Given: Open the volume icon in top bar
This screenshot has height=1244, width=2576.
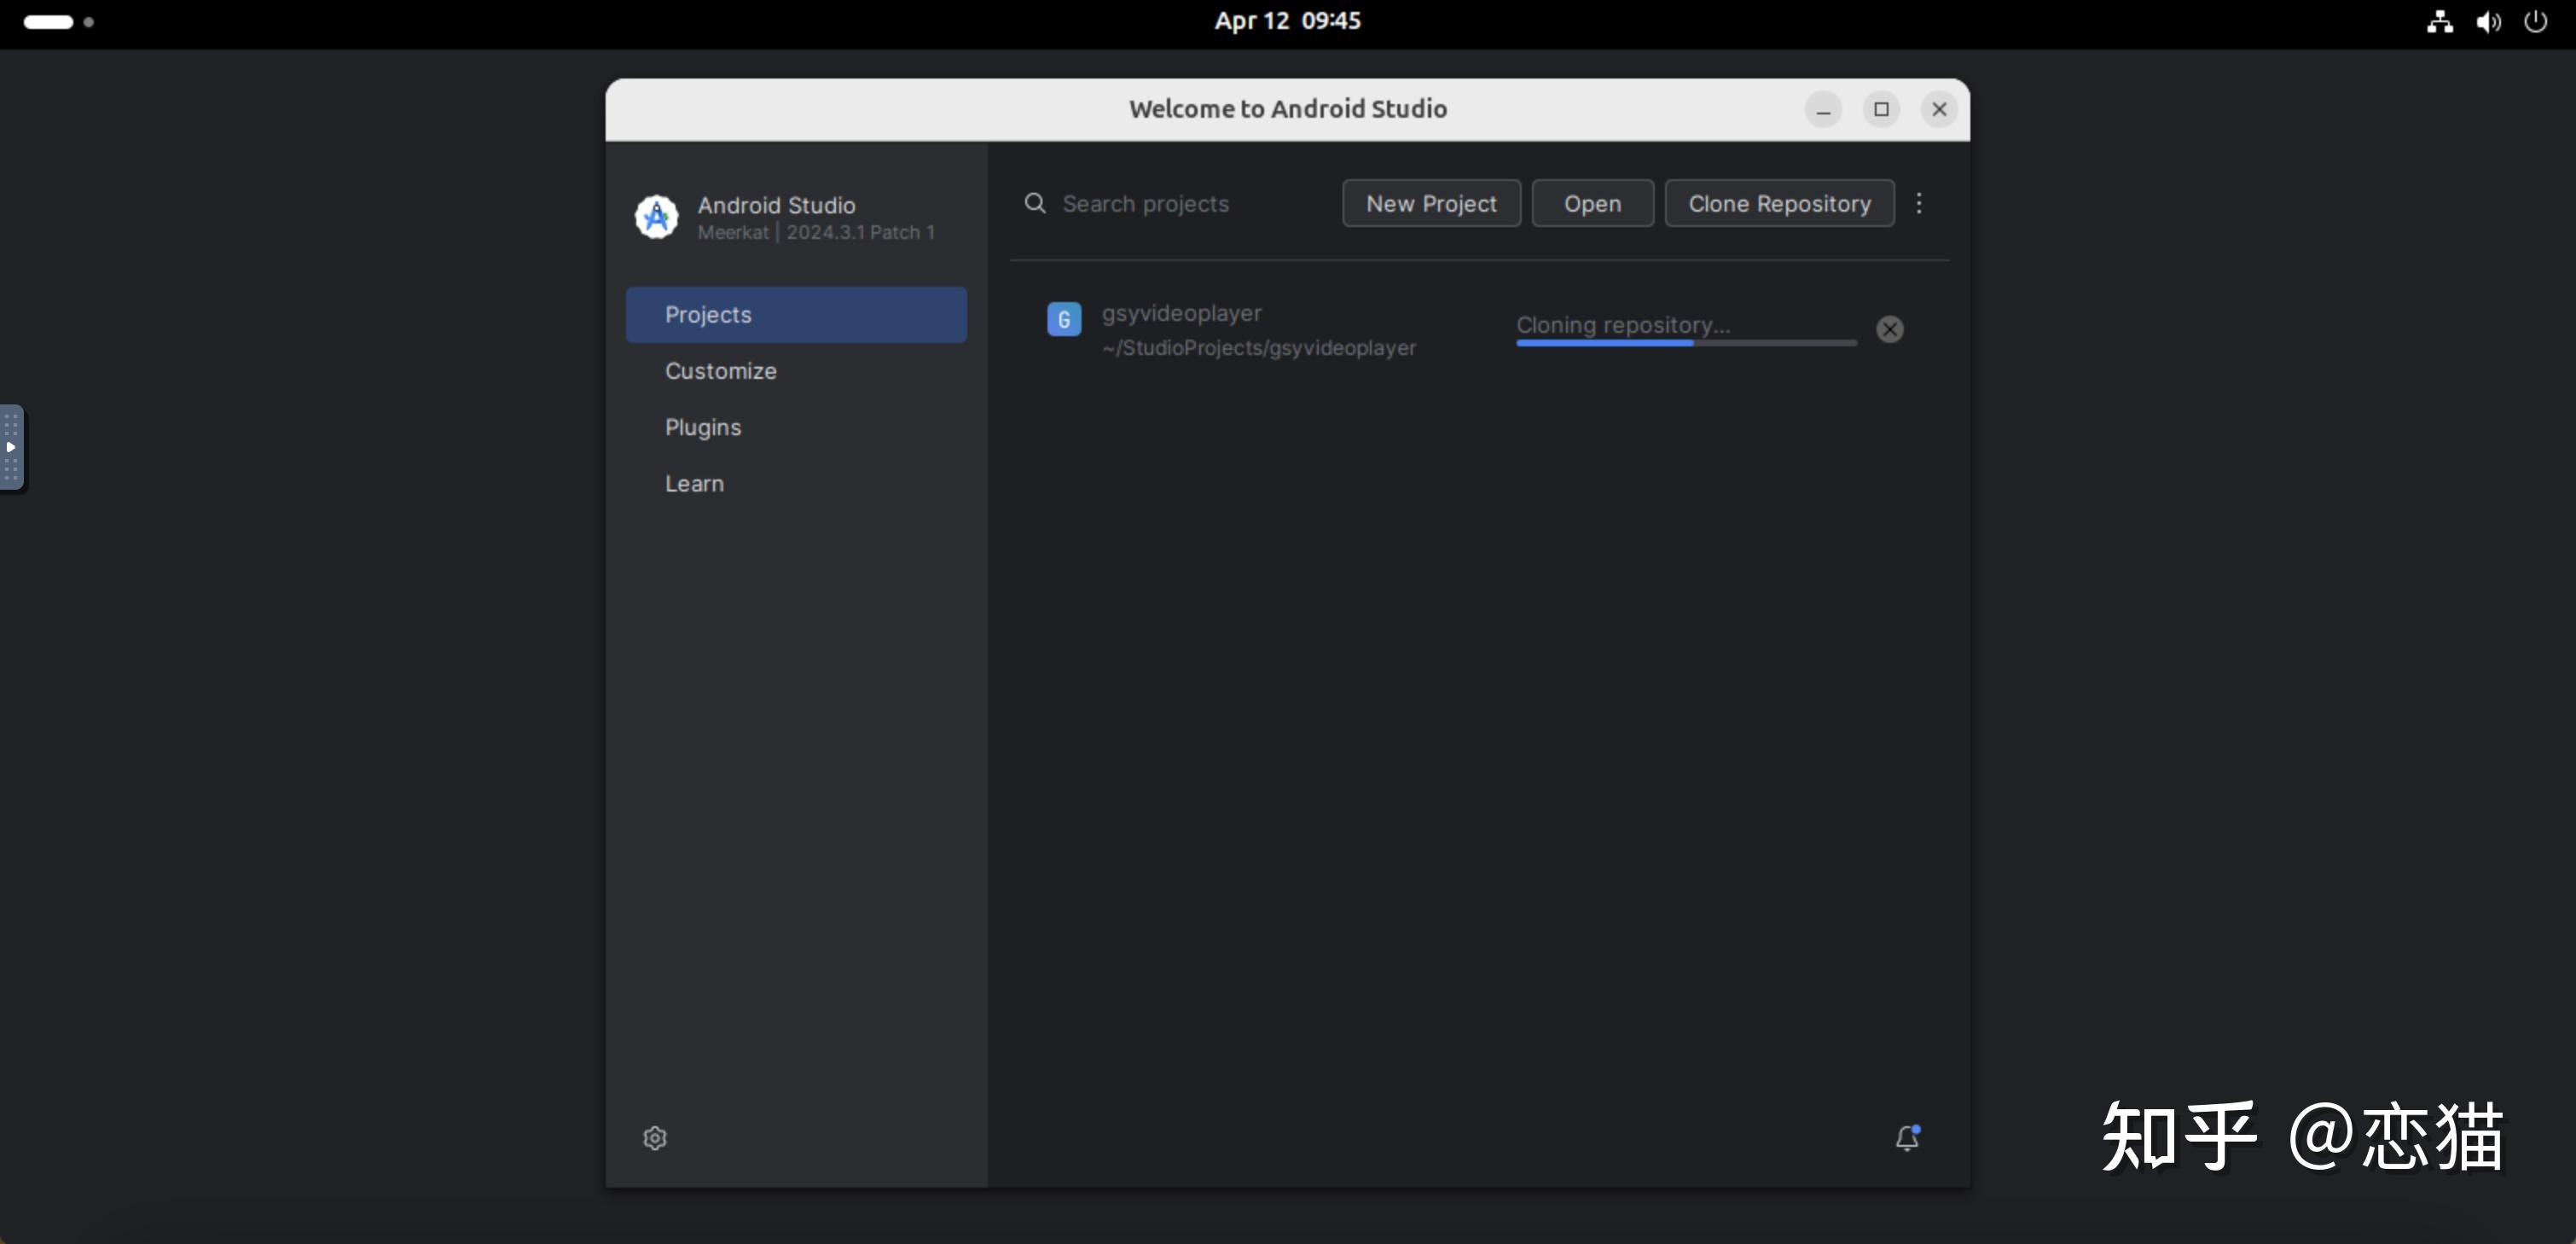Looking at the screenshot, I should [2488, 21].
